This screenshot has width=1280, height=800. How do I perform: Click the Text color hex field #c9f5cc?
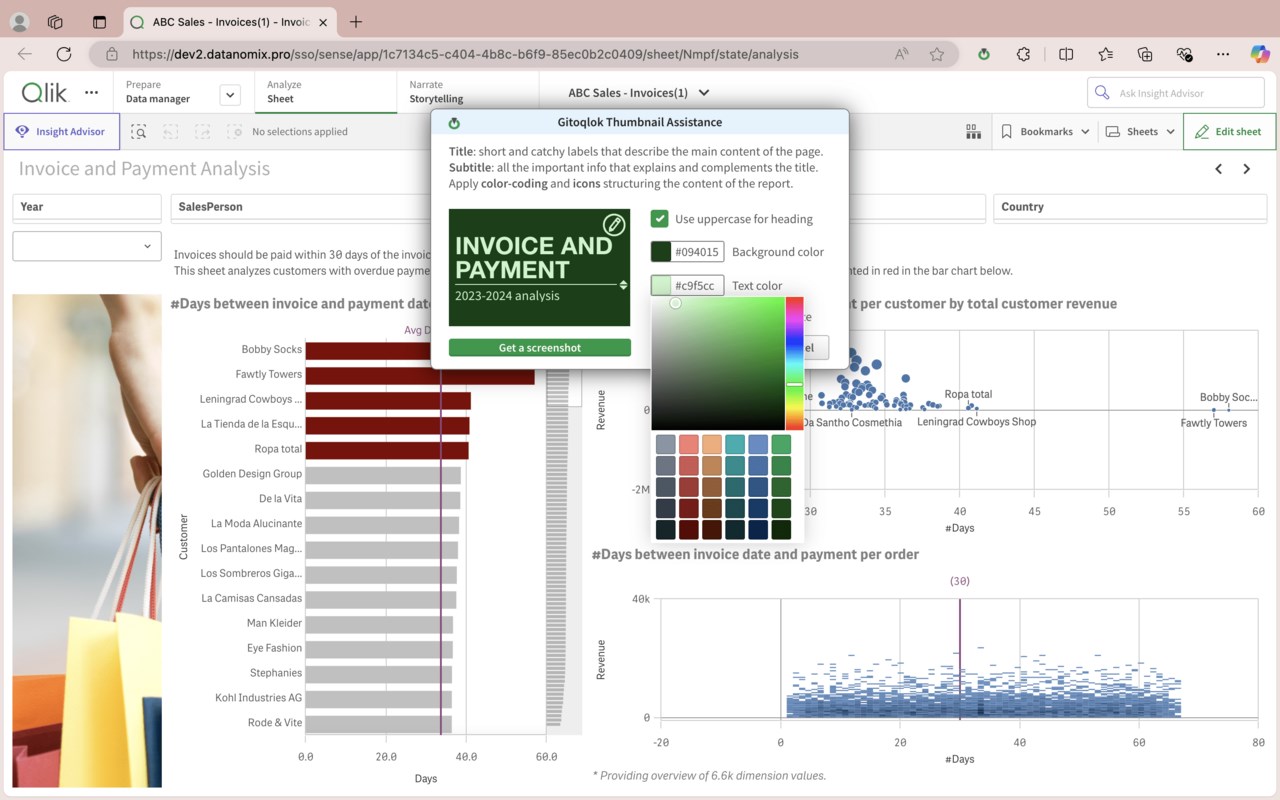pyautogui.click(x=698, y=286)
